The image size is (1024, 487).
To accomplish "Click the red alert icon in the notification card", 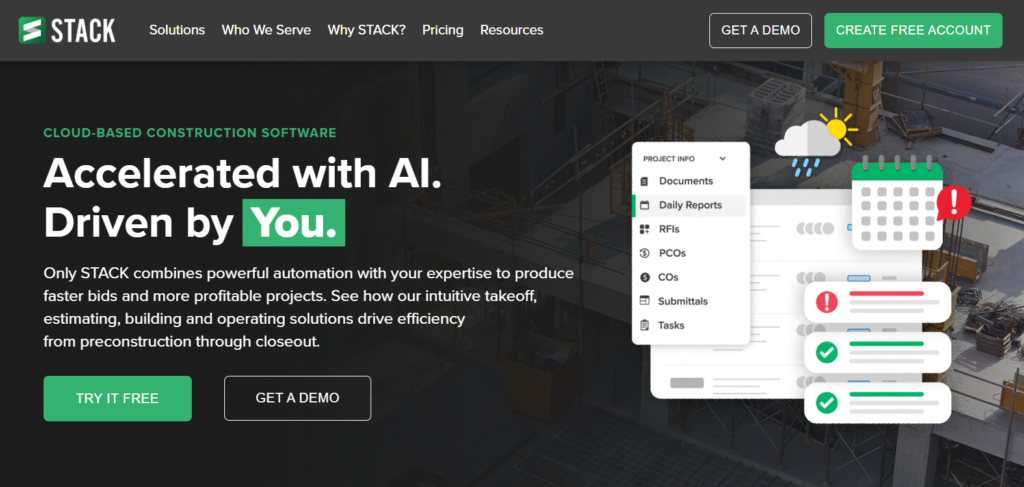I will click(x=827, y=302).
